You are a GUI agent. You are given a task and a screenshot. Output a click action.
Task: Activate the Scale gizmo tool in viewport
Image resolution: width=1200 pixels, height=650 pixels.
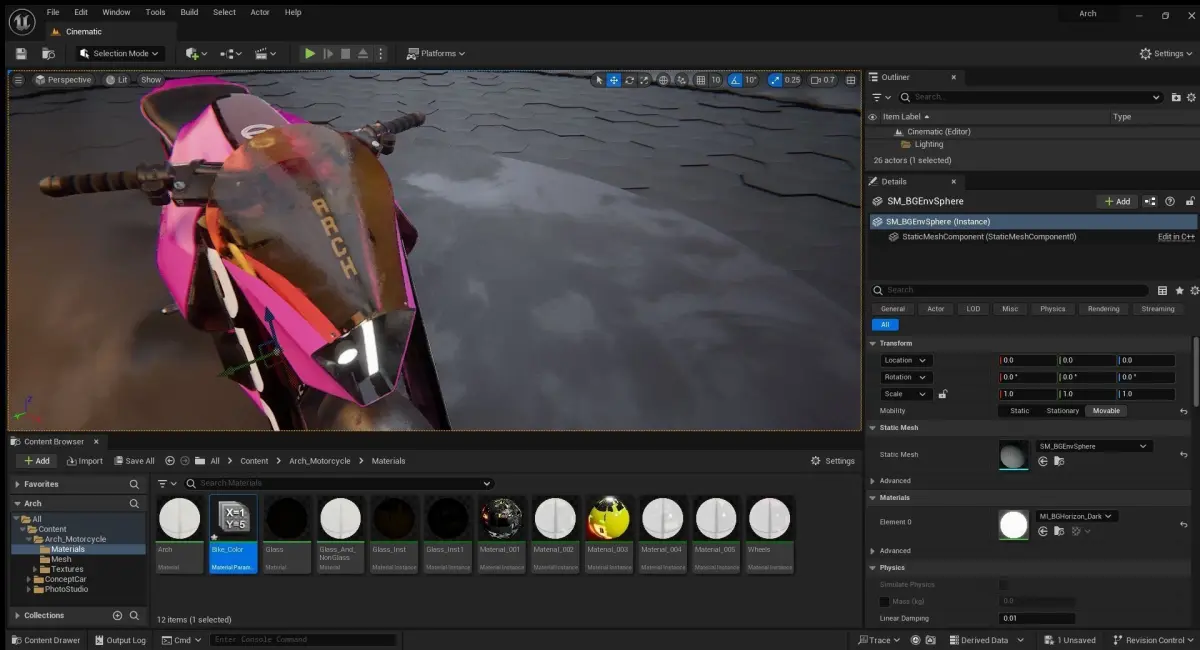(644, 80)
